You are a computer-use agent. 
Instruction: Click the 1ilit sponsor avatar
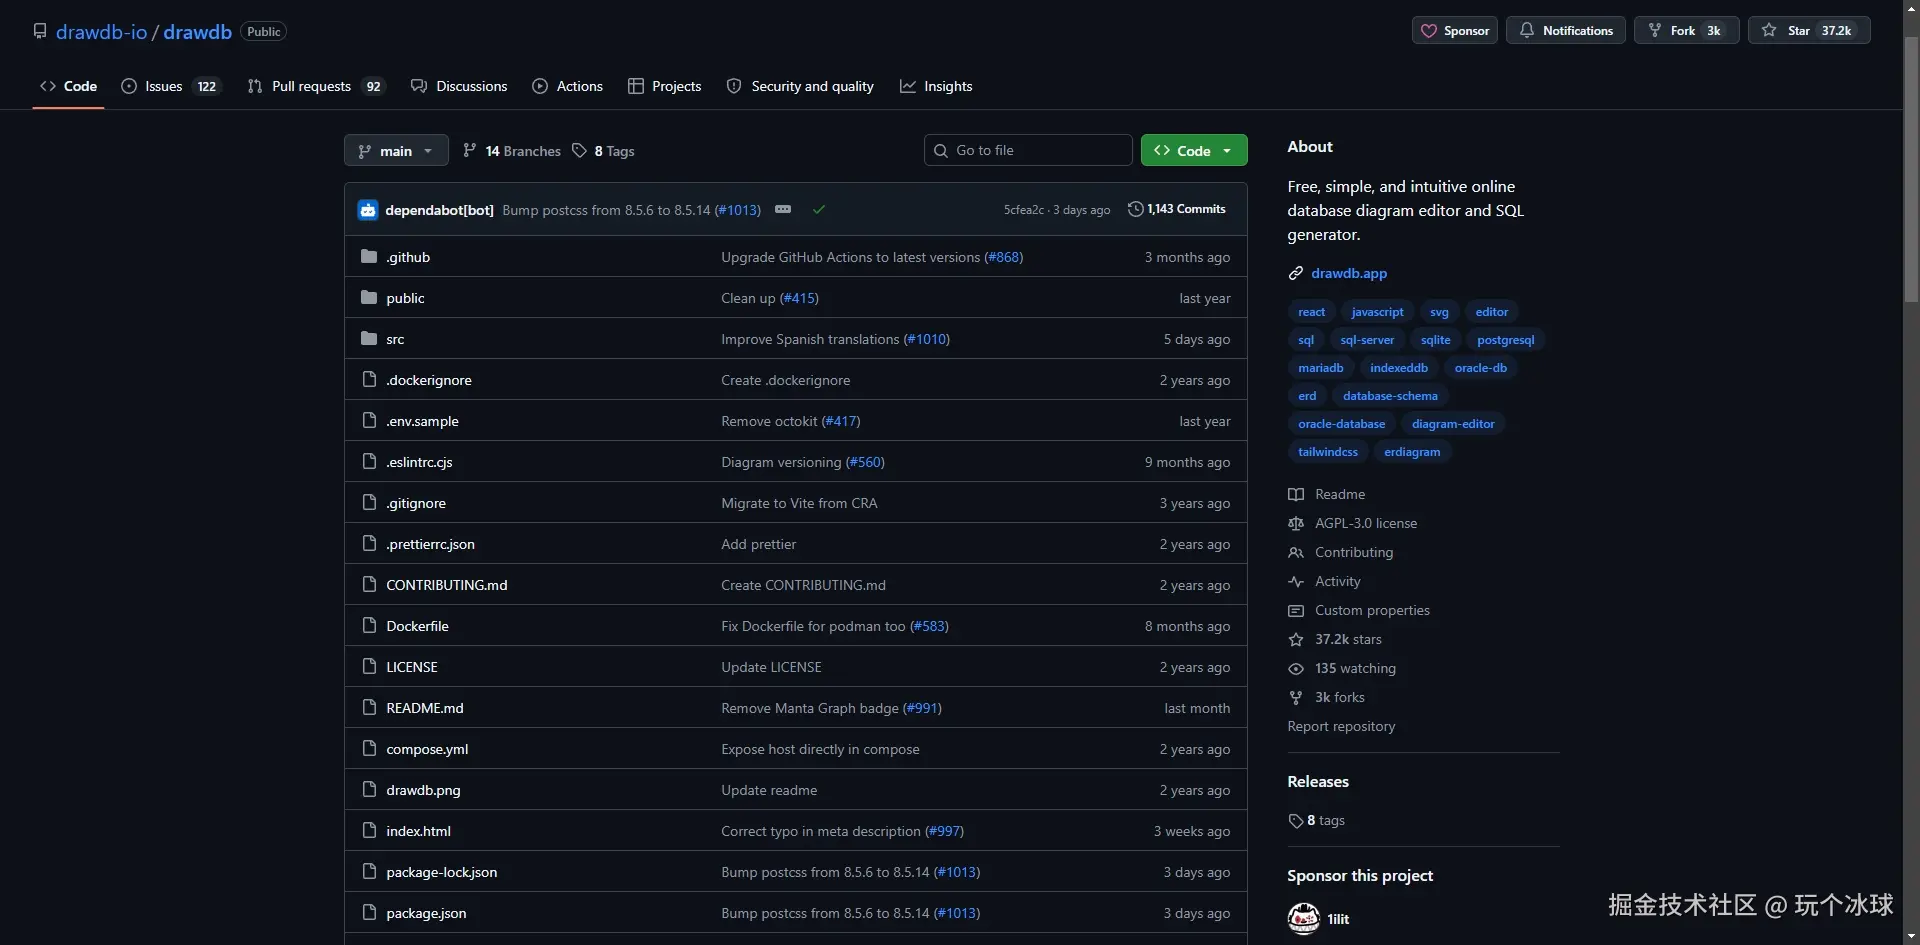coord(1304,918)
